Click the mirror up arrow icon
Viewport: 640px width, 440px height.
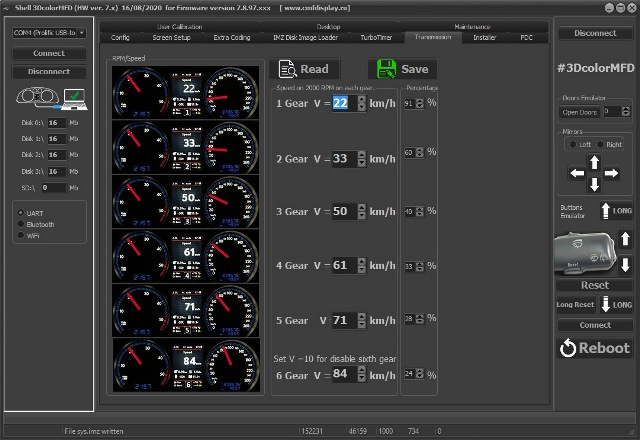pos(595,162)
